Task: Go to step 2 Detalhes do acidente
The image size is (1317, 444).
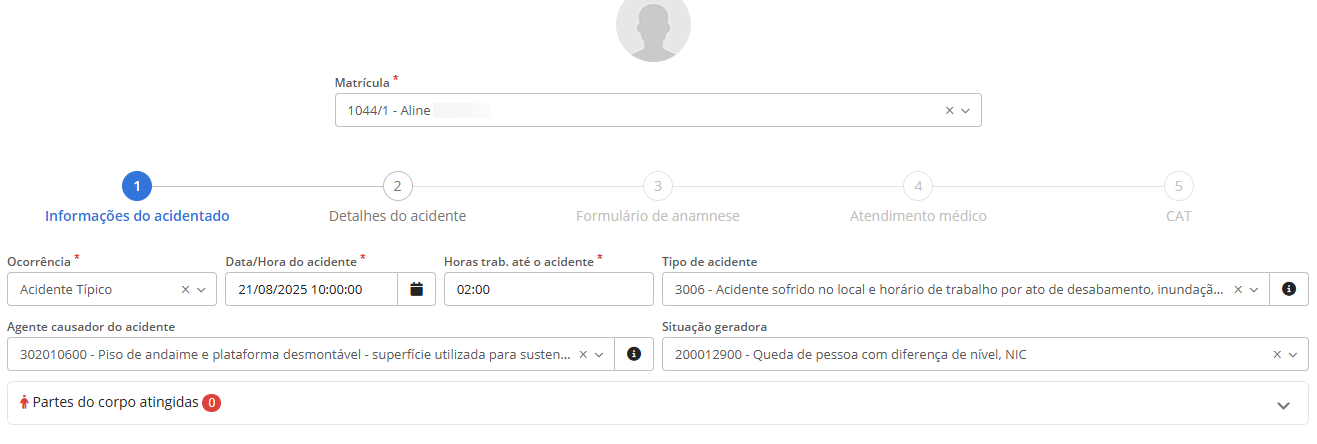Action: [397, 186]
